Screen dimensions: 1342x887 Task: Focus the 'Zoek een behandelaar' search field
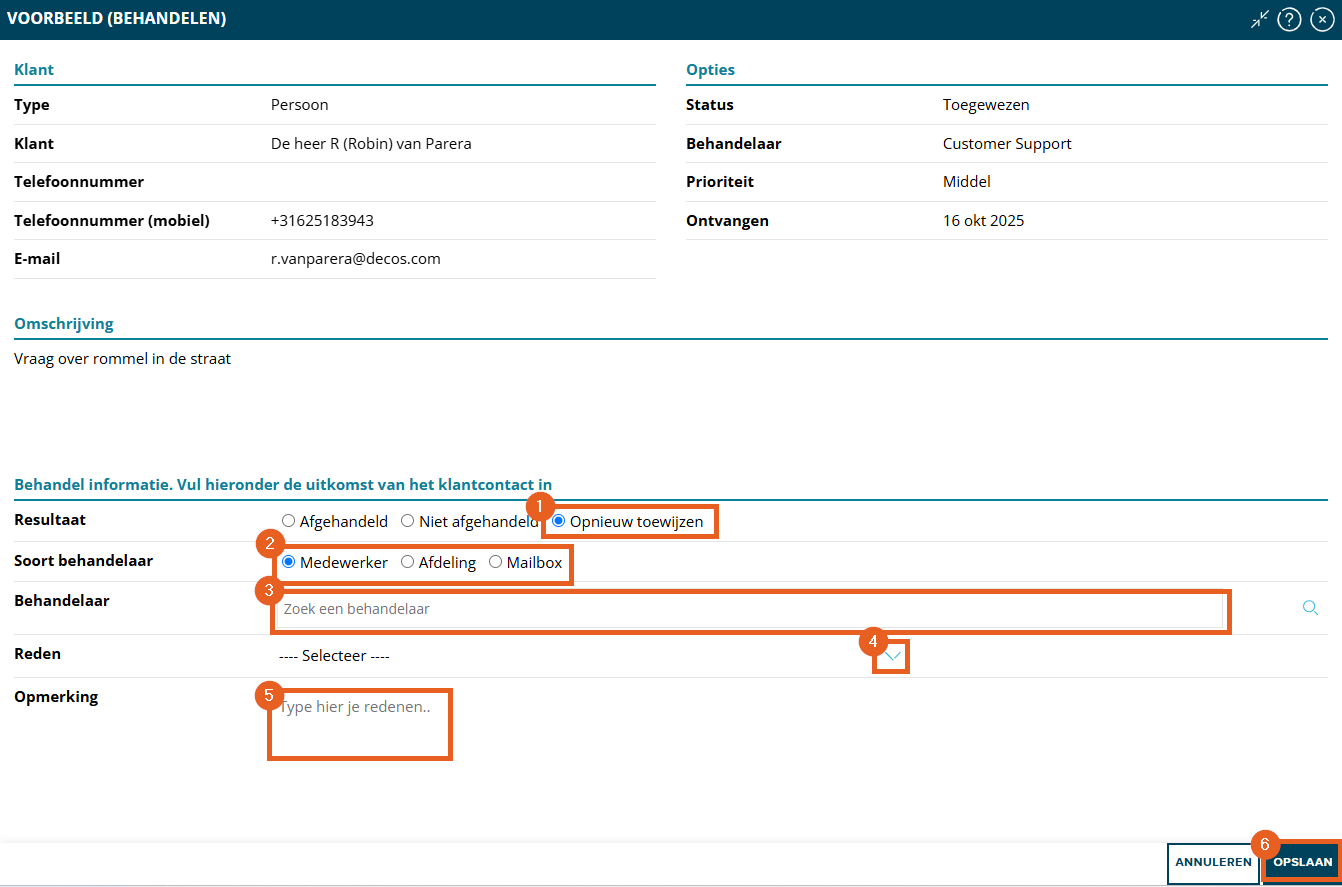(x=748, y=609)
